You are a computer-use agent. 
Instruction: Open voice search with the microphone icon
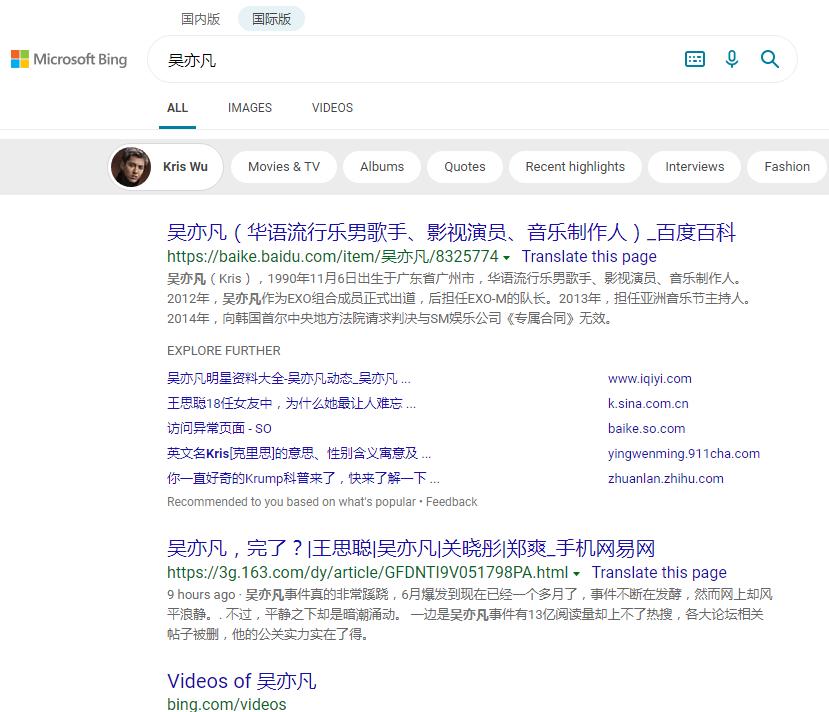click(x=731, y=59)
